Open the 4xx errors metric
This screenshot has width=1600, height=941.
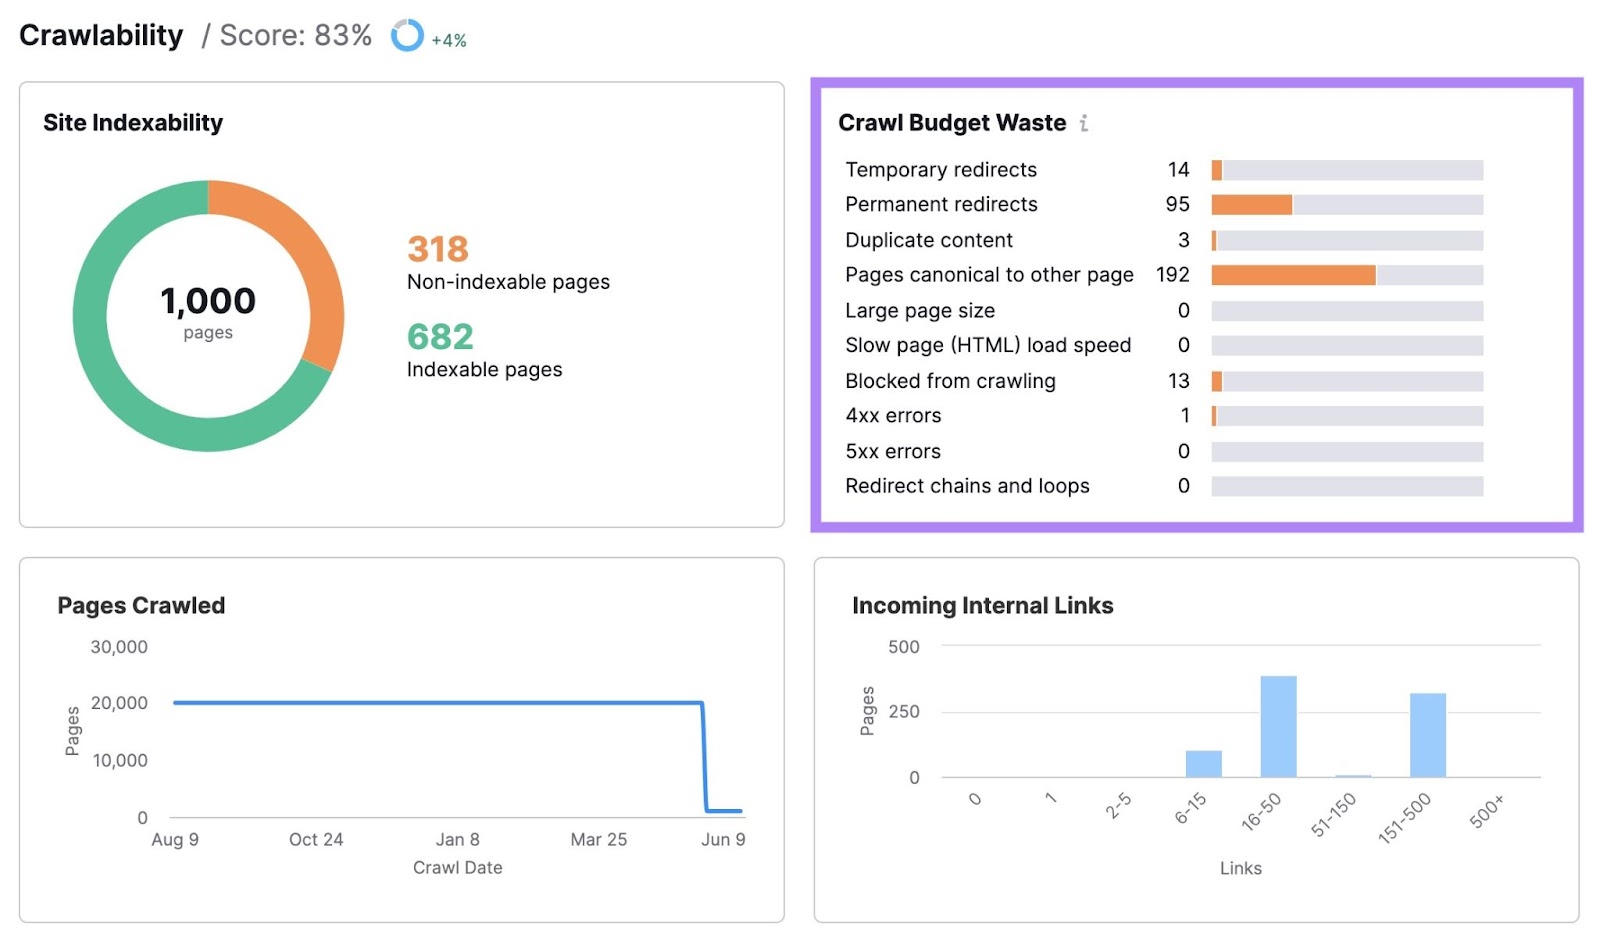892,415
